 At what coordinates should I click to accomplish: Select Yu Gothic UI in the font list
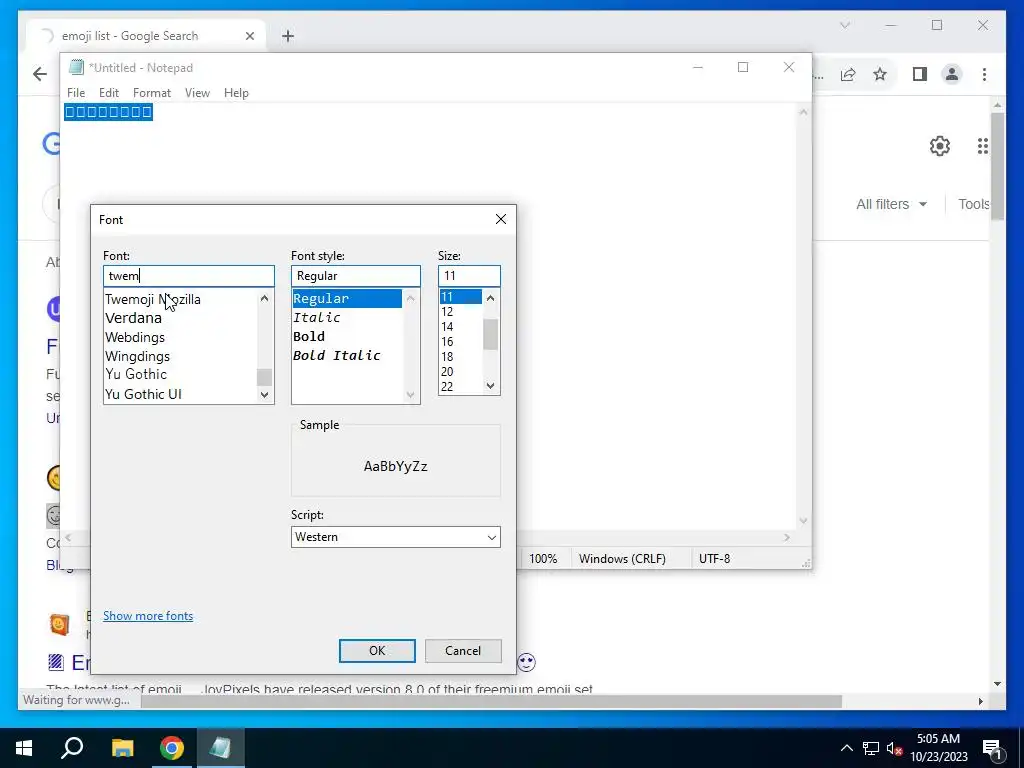[143, 394]
